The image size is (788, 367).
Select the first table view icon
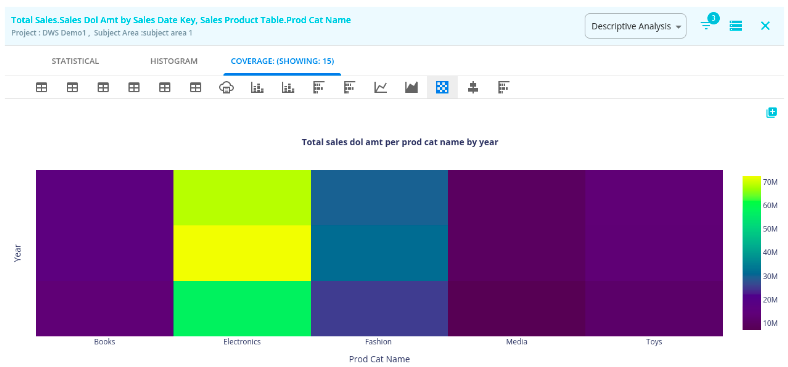tap(41, 87)
